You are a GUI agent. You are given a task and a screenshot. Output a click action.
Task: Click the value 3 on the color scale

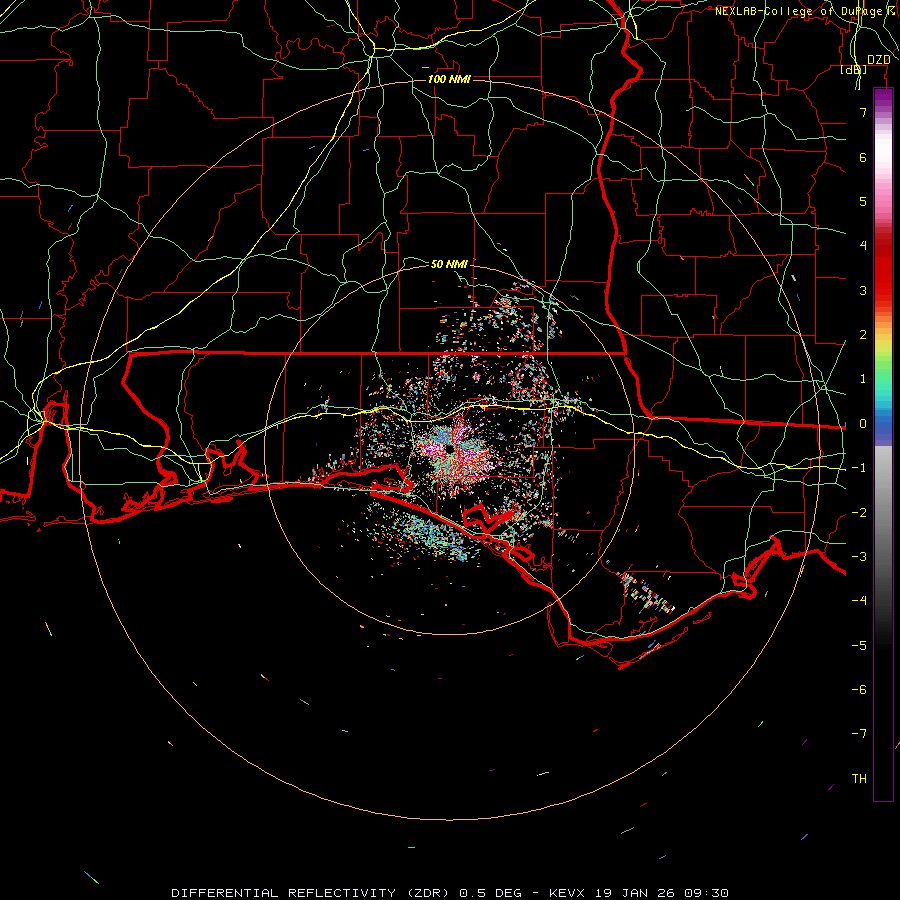(863, 290)
